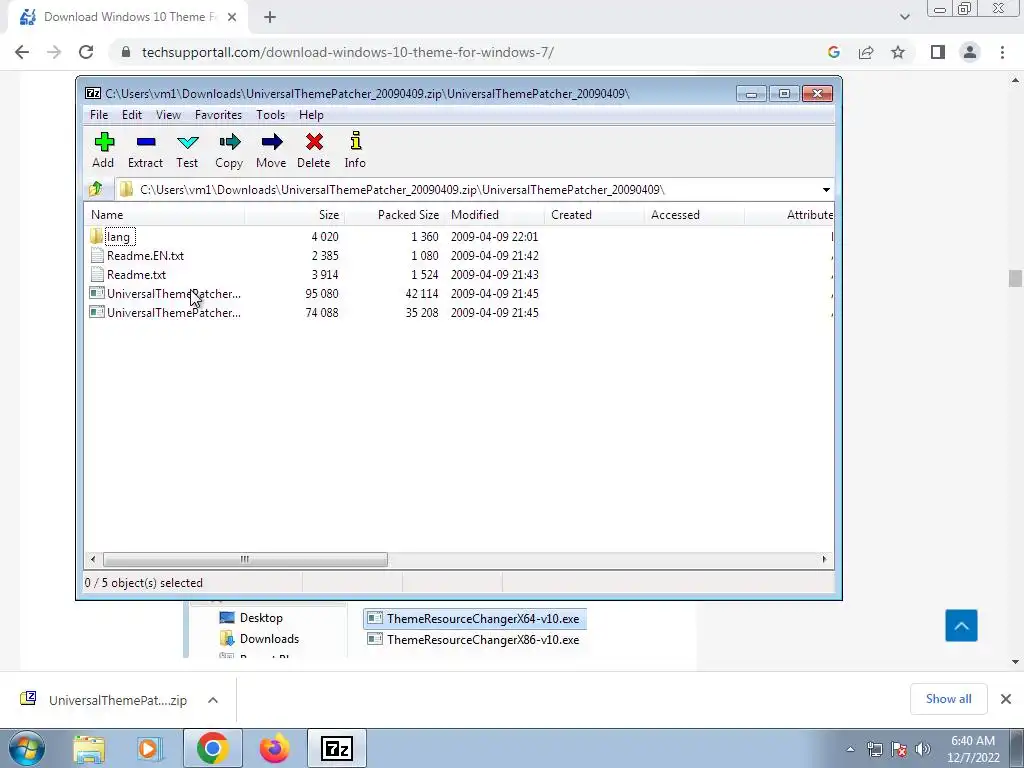Bookmark this page with the star
The width and height of the screenshot is (1024, 768).
tap(898, 52)
